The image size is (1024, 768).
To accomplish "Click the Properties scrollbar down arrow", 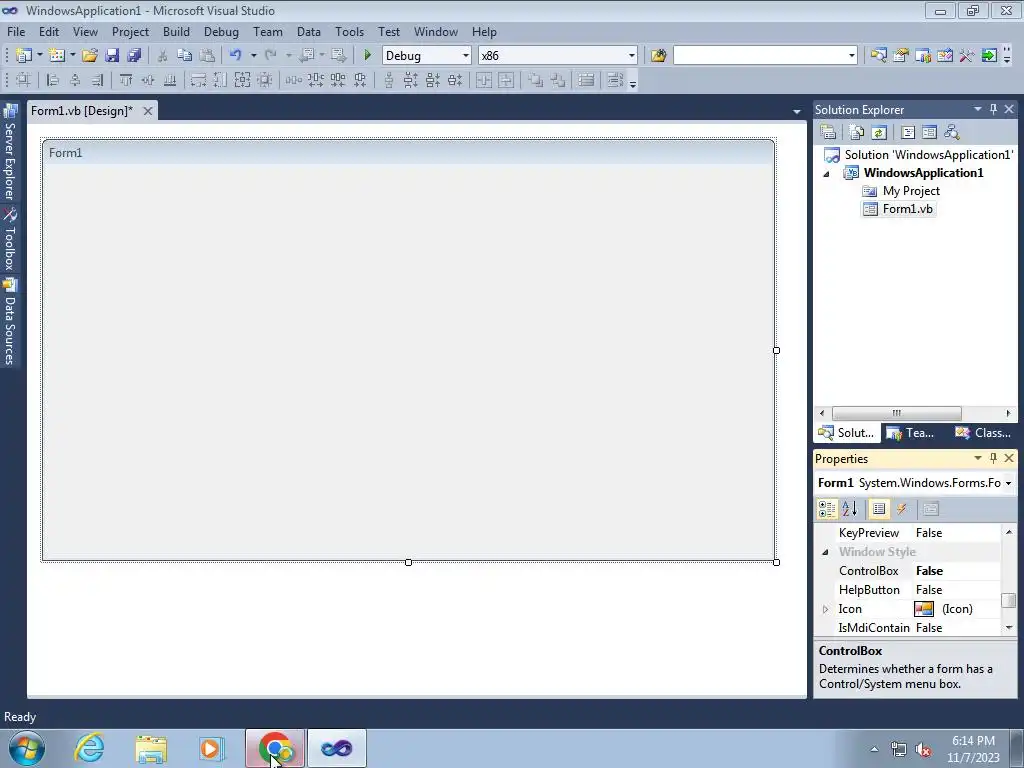I will [1009, 628].
